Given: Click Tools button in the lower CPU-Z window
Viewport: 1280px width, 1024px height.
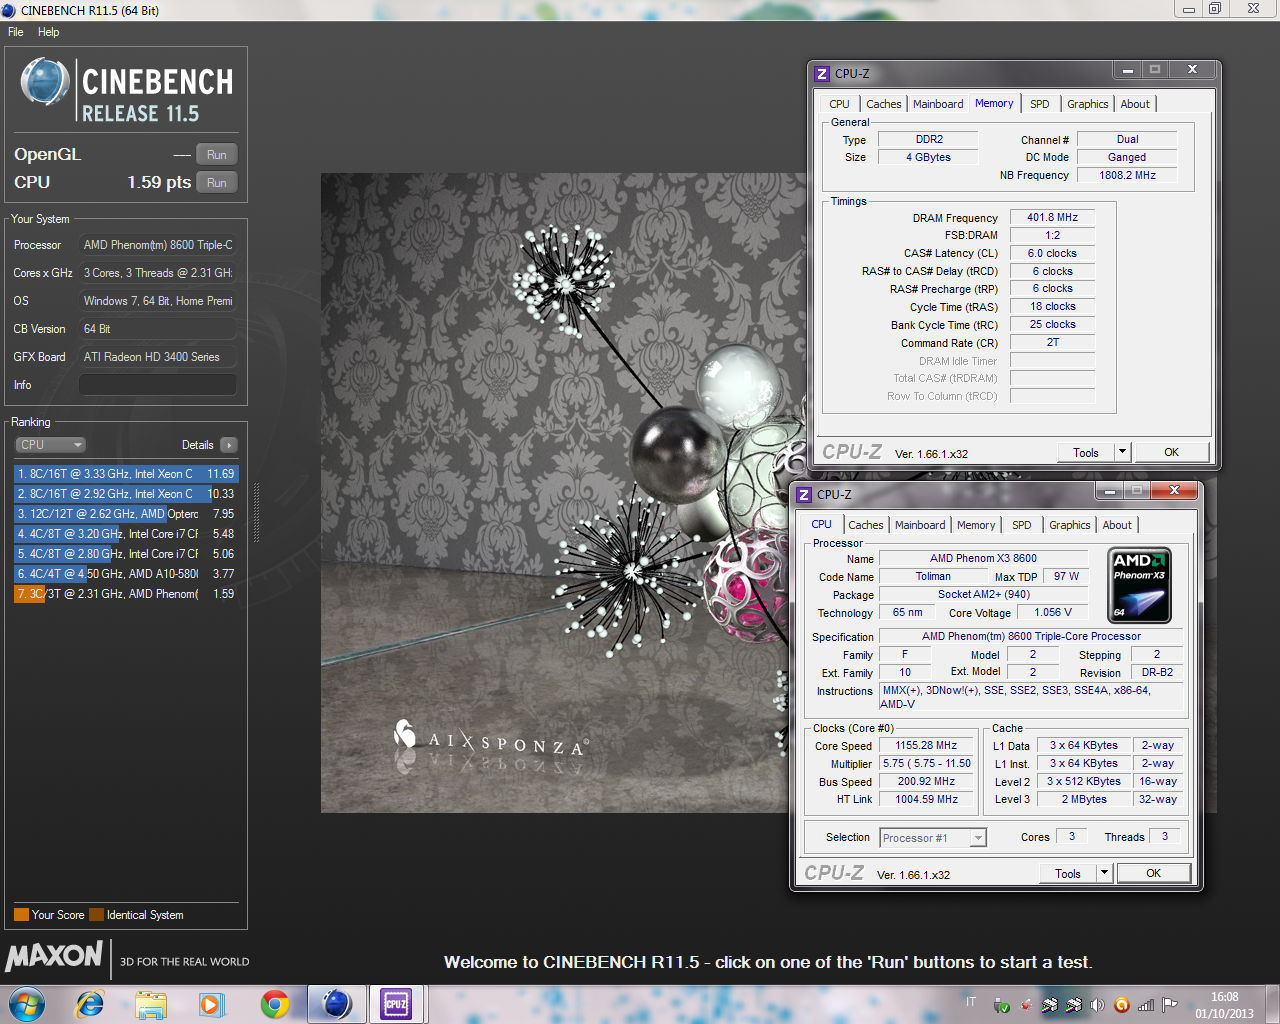Looking at the screenshot, I should coord(1068,873).
